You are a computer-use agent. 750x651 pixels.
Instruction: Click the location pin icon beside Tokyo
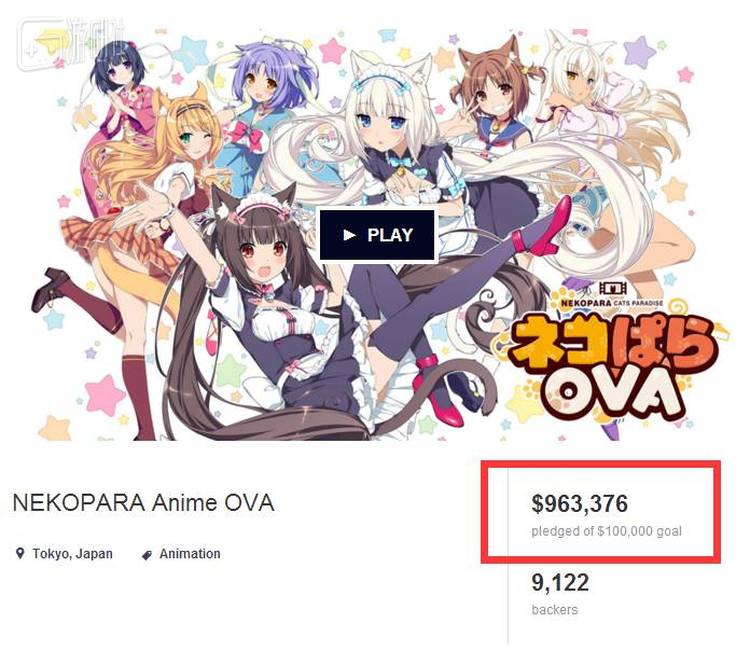[x=20, y=553]
